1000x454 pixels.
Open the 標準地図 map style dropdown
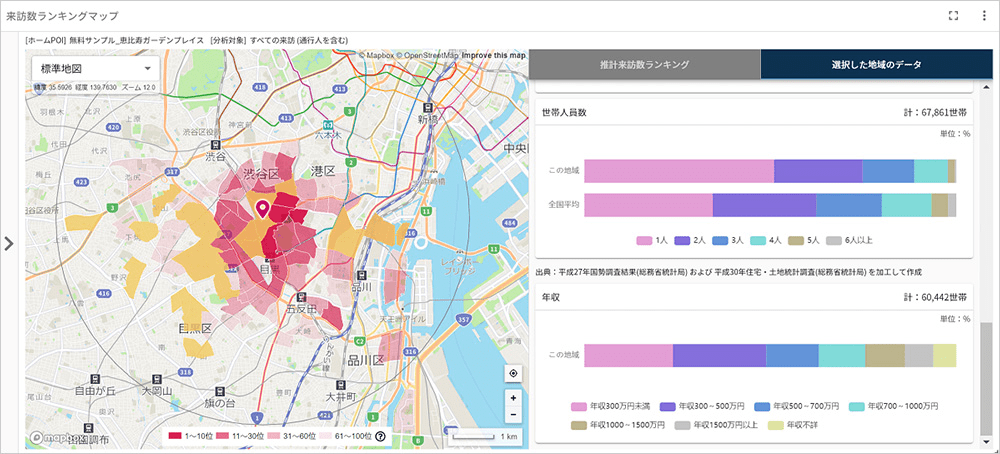click(x=96, y=69)
